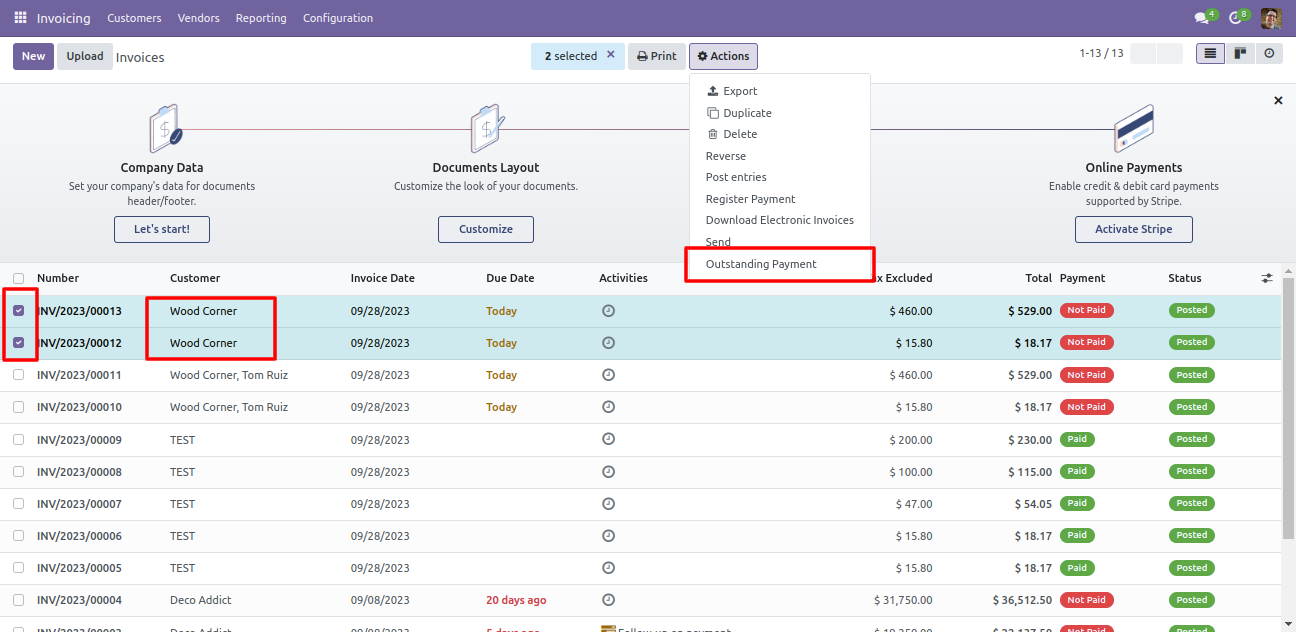Open the Reporting menu

261,18
